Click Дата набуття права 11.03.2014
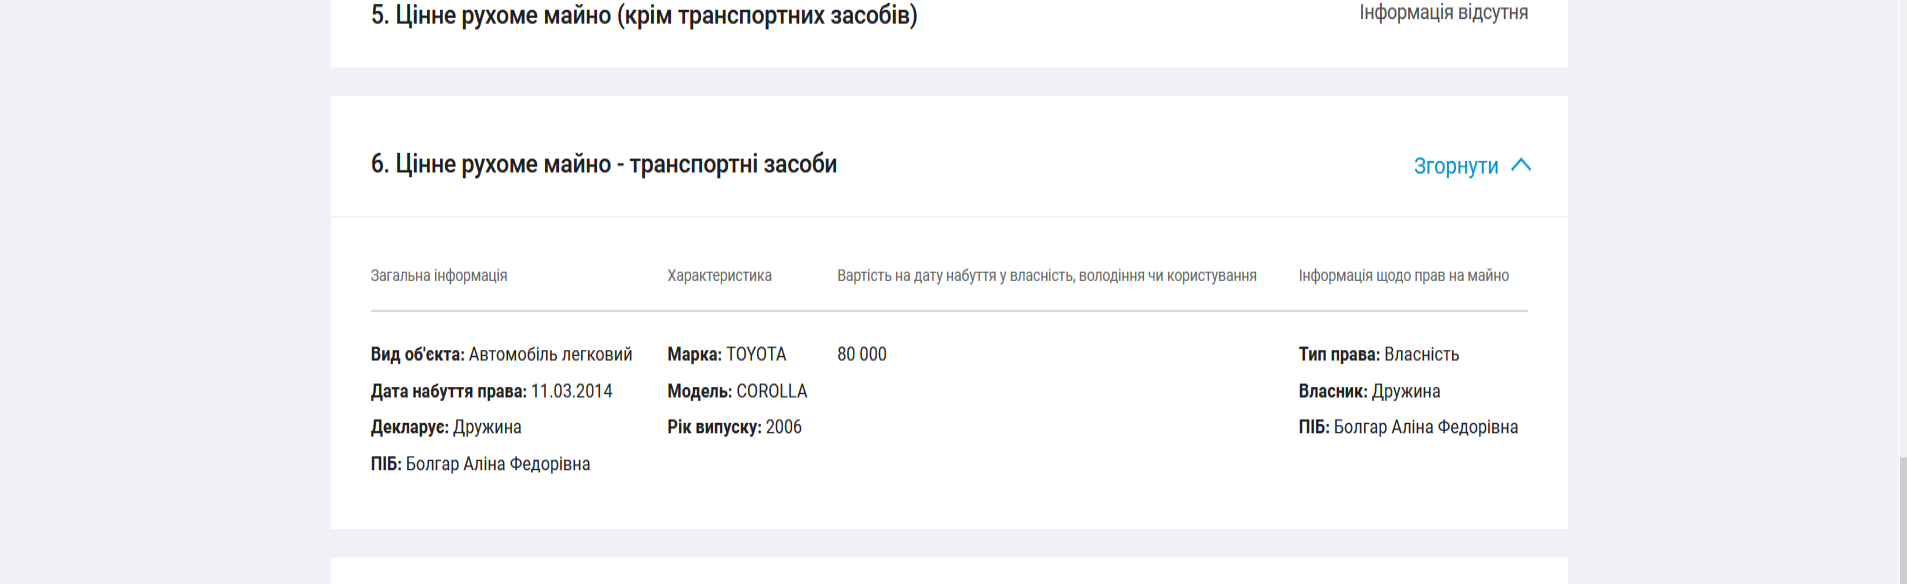The image size is (1907, 584). pyautogui.click(x=491, y=391)
